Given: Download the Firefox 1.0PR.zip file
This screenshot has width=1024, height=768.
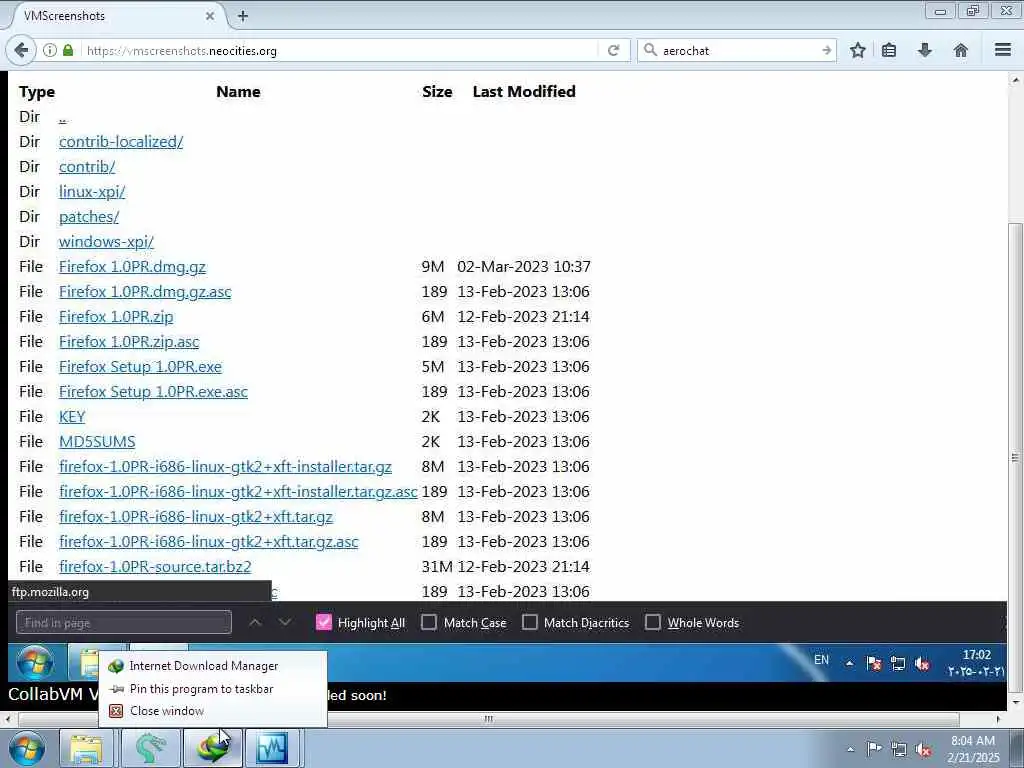Looking at the screenshot, I should pyautogui.click(x=116, y=317).
